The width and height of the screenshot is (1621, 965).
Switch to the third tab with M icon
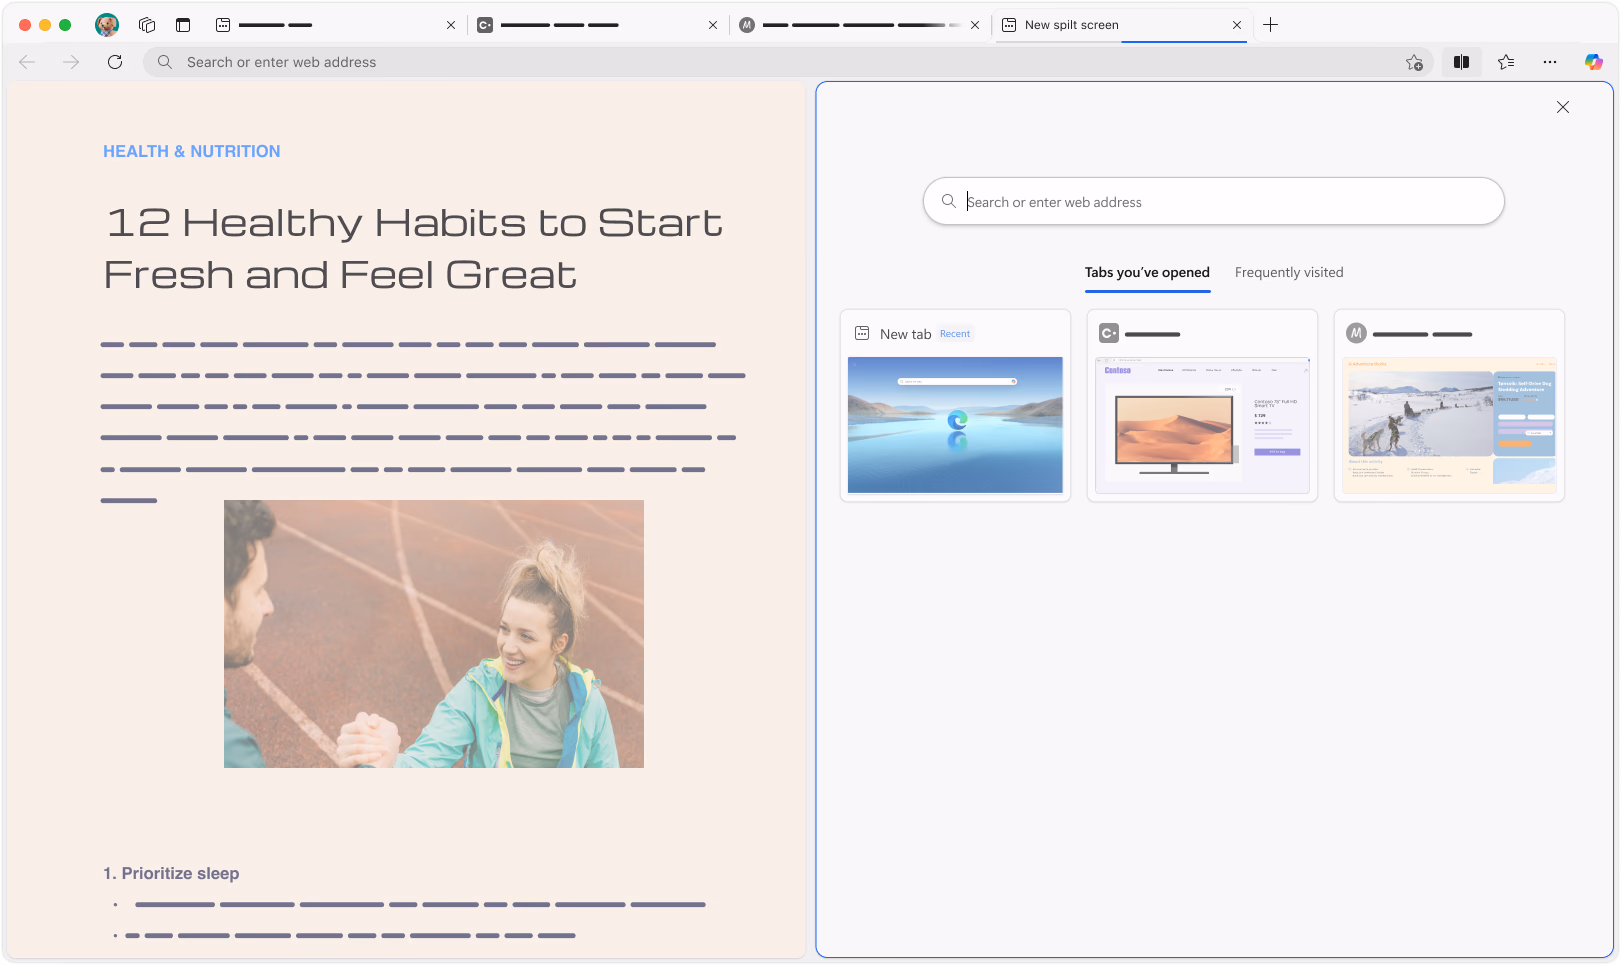point(859,25)
